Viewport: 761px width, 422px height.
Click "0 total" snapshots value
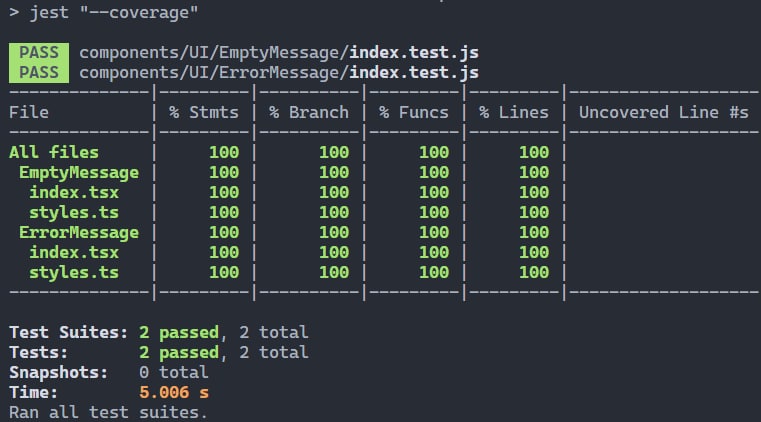pyautogui.click(x=174, y=373)
